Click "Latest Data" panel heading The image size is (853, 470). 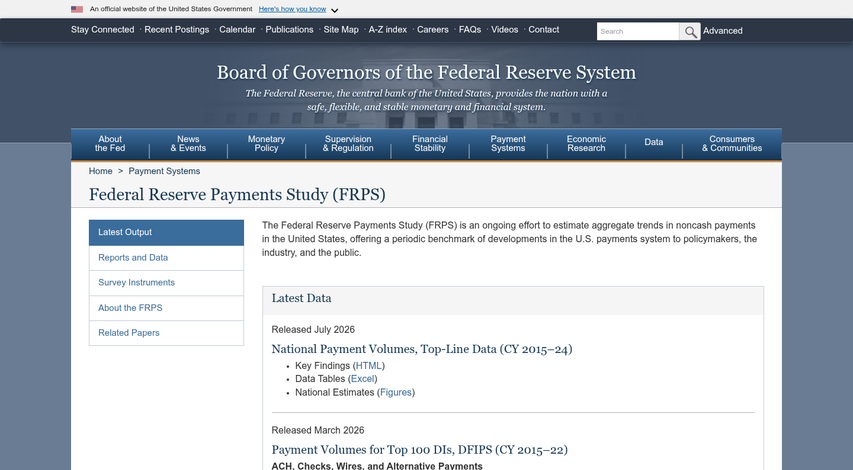(x=301, y=298)
